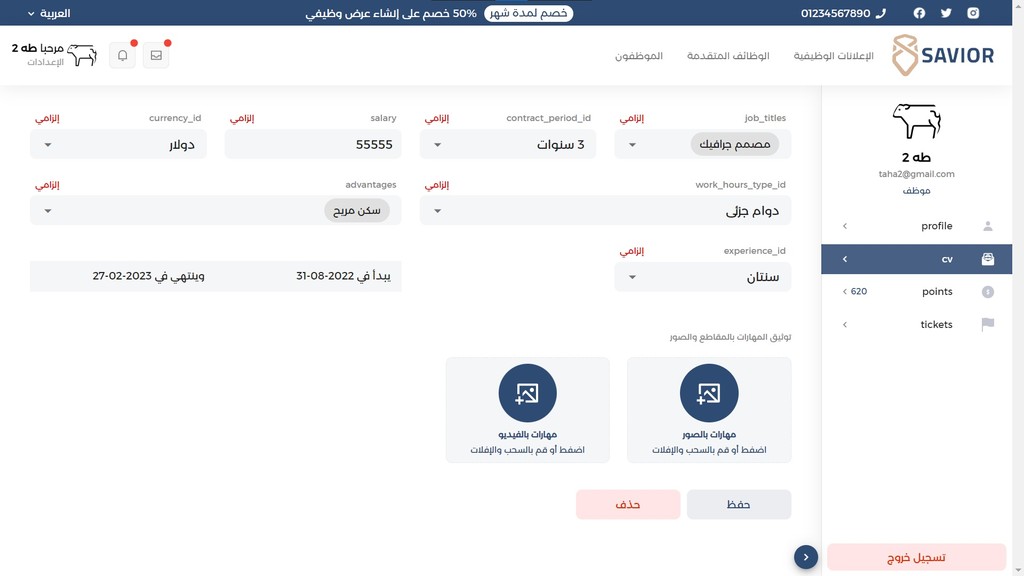The width and height of the screenshot is (1024, 576).
Task: Click the end date 27-02-2023 field
Action: tap(148, 276)
